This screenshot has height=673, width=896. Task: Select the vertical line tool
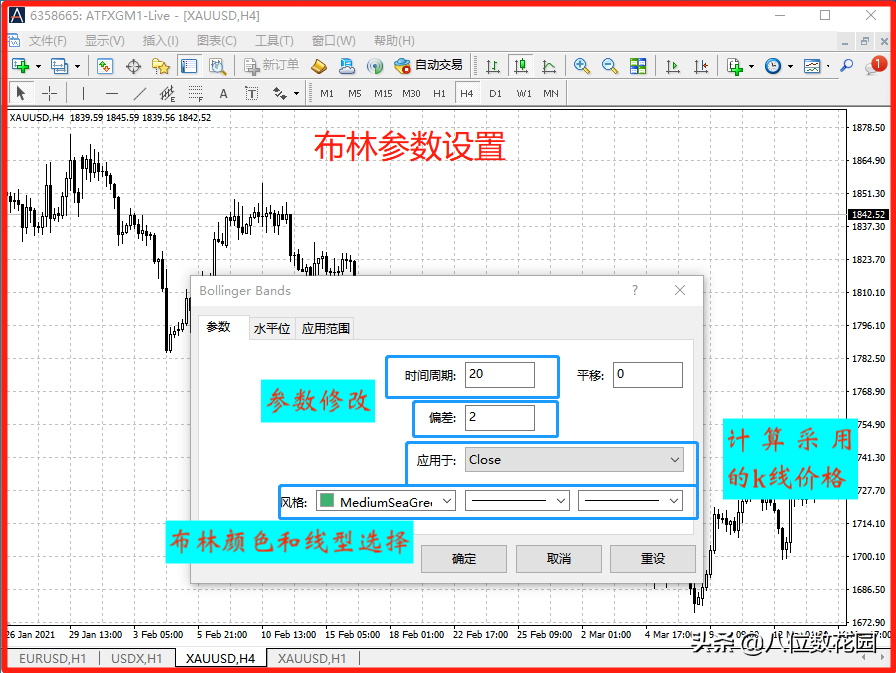coord(83,93)
